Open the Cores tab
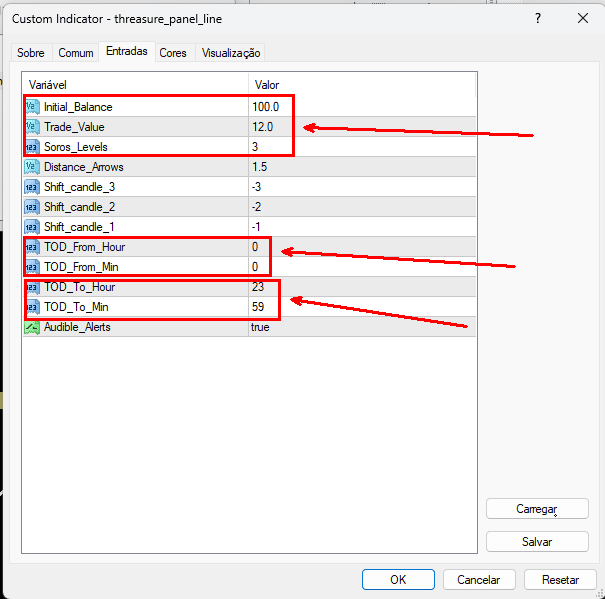The image size is (605, 599). pos(173,53)
